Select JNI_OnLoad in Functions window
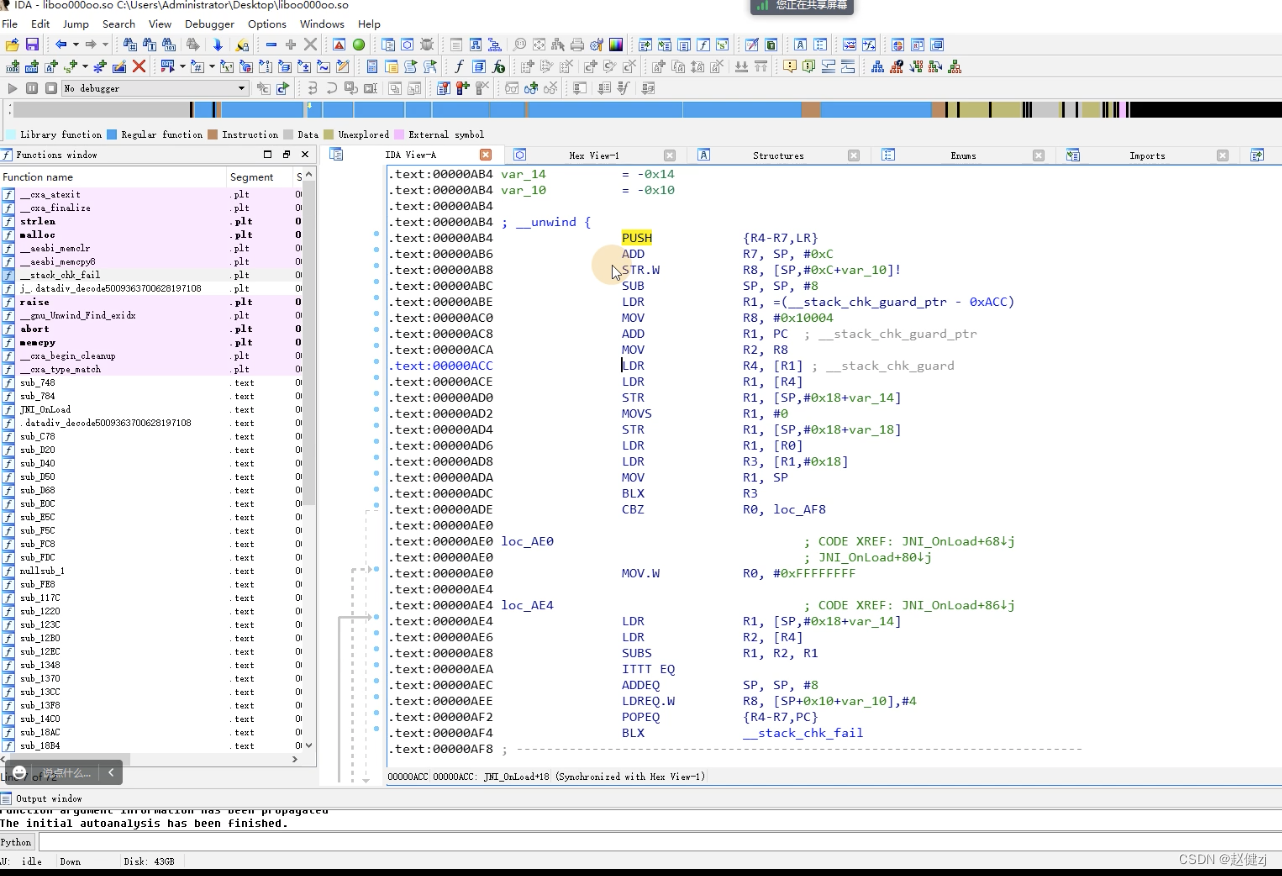1282x876 pixels. (x=45, y=409)
